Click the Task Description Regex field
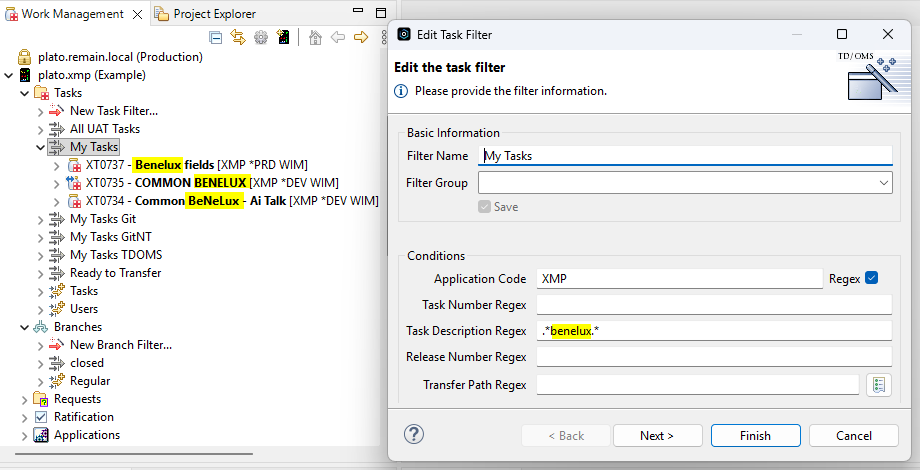920x470 pixels. point(713,331)
